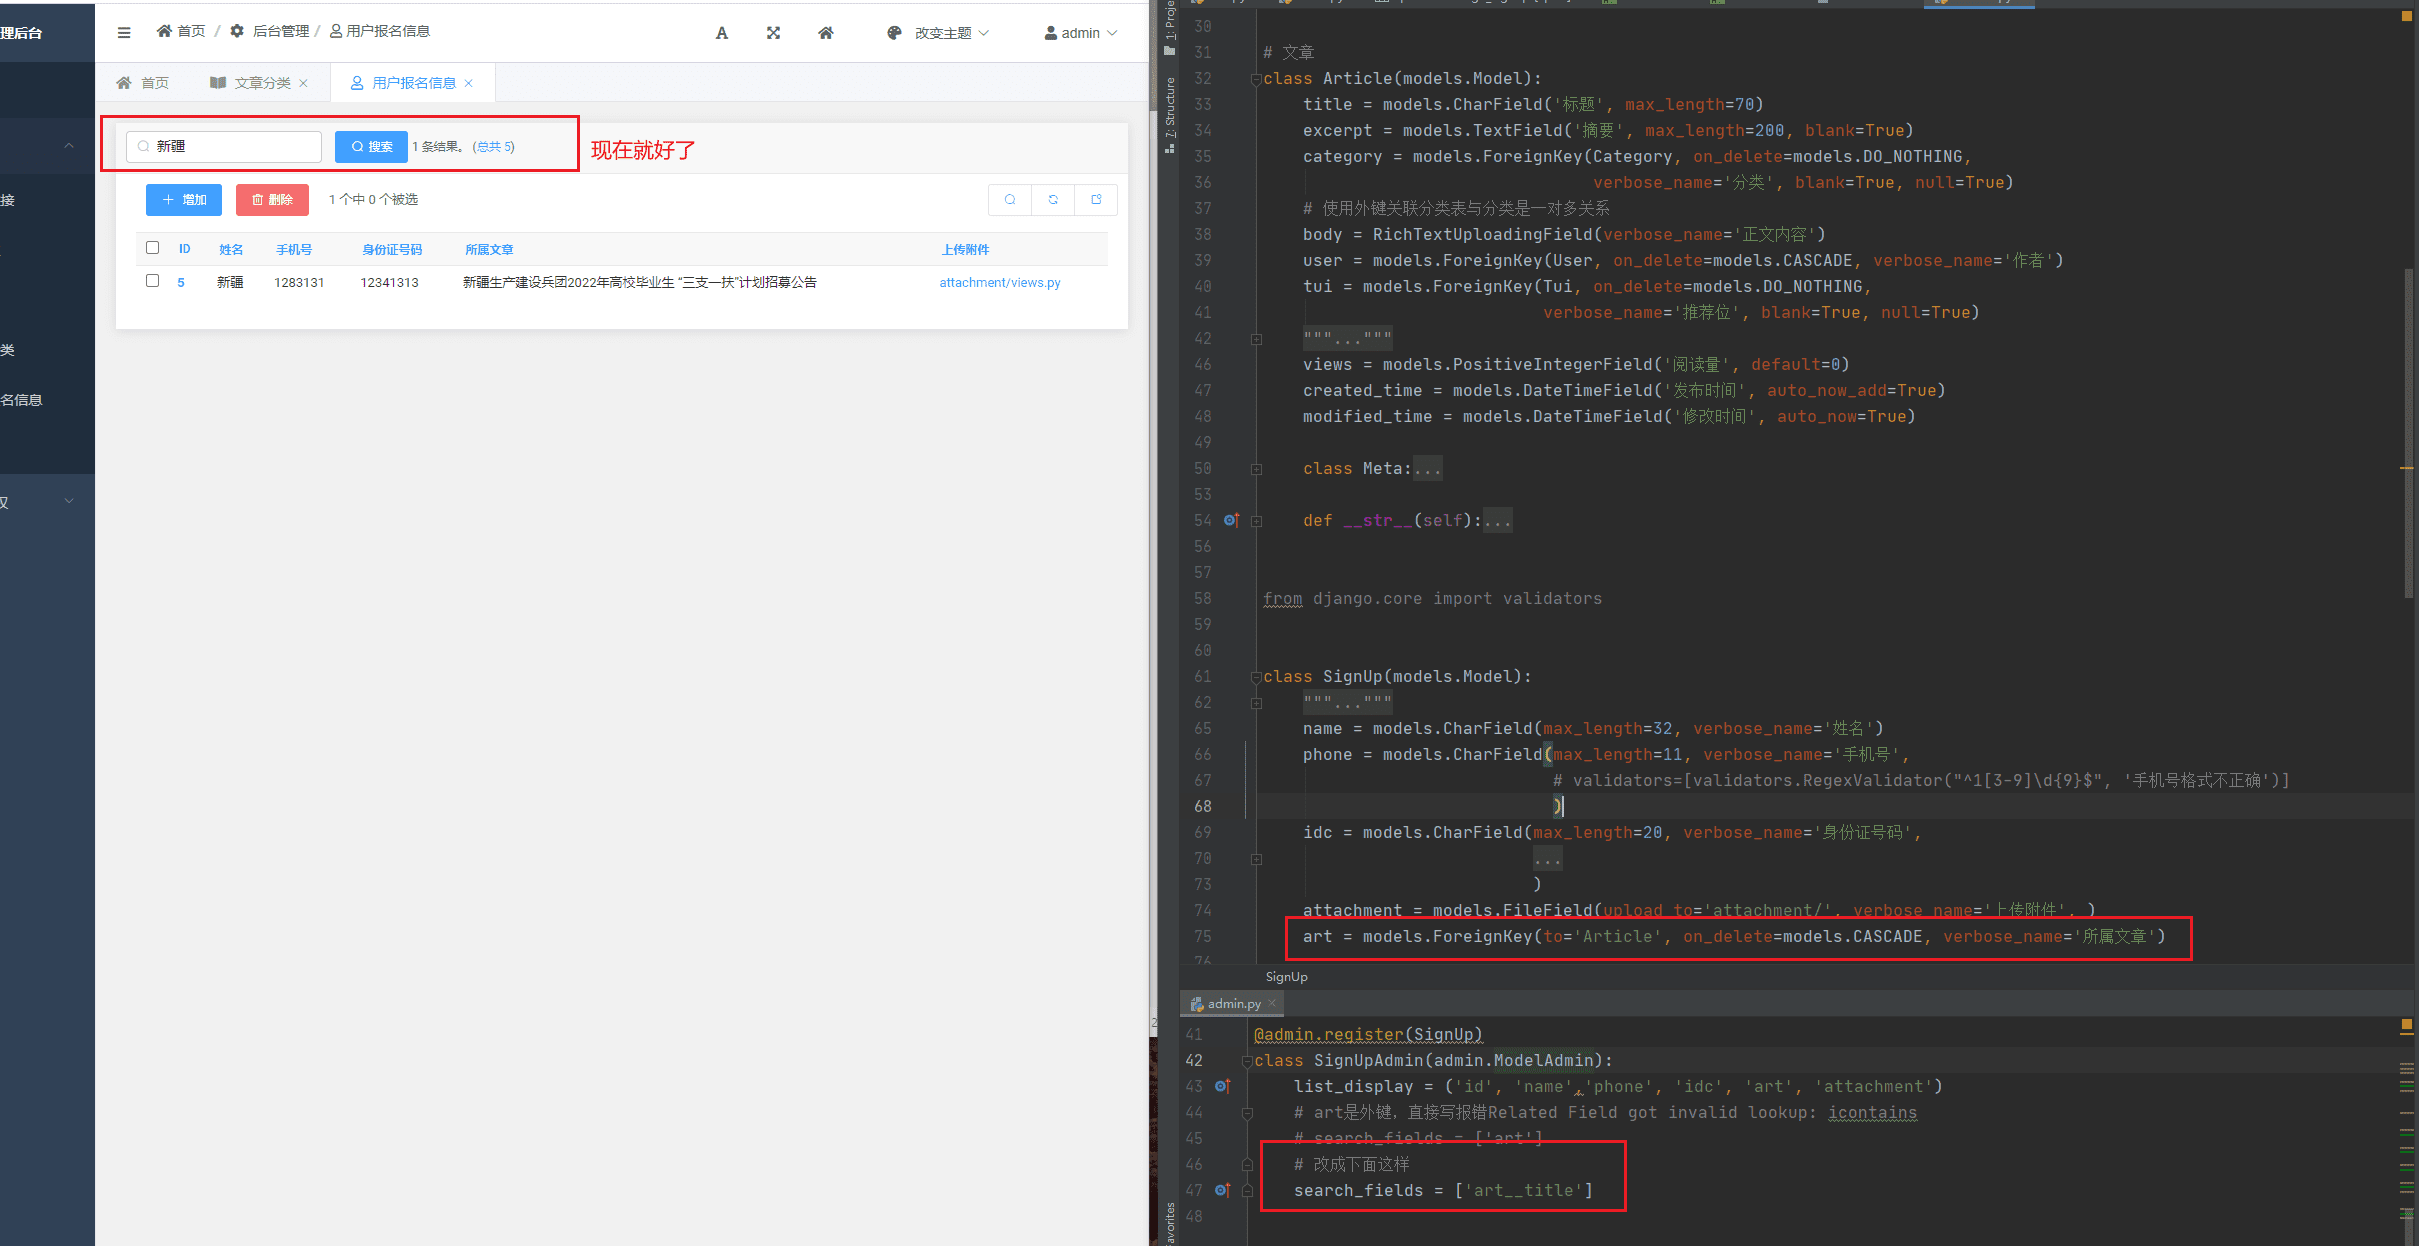Toggle the table search magnifier icon

coord(1010,200)
